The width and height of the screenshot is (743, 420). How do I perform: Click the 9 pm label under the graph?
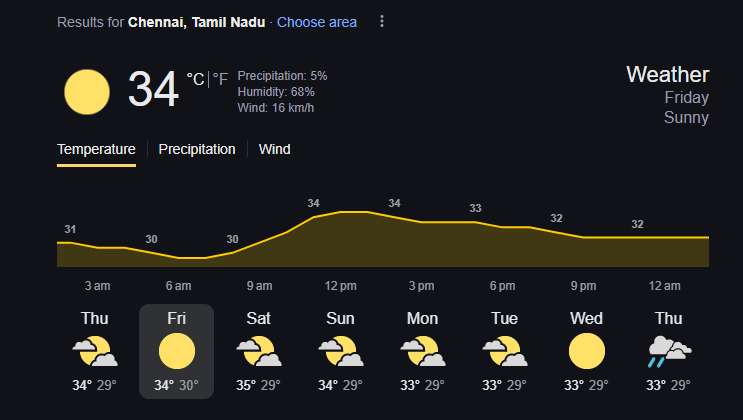point(583,286)
